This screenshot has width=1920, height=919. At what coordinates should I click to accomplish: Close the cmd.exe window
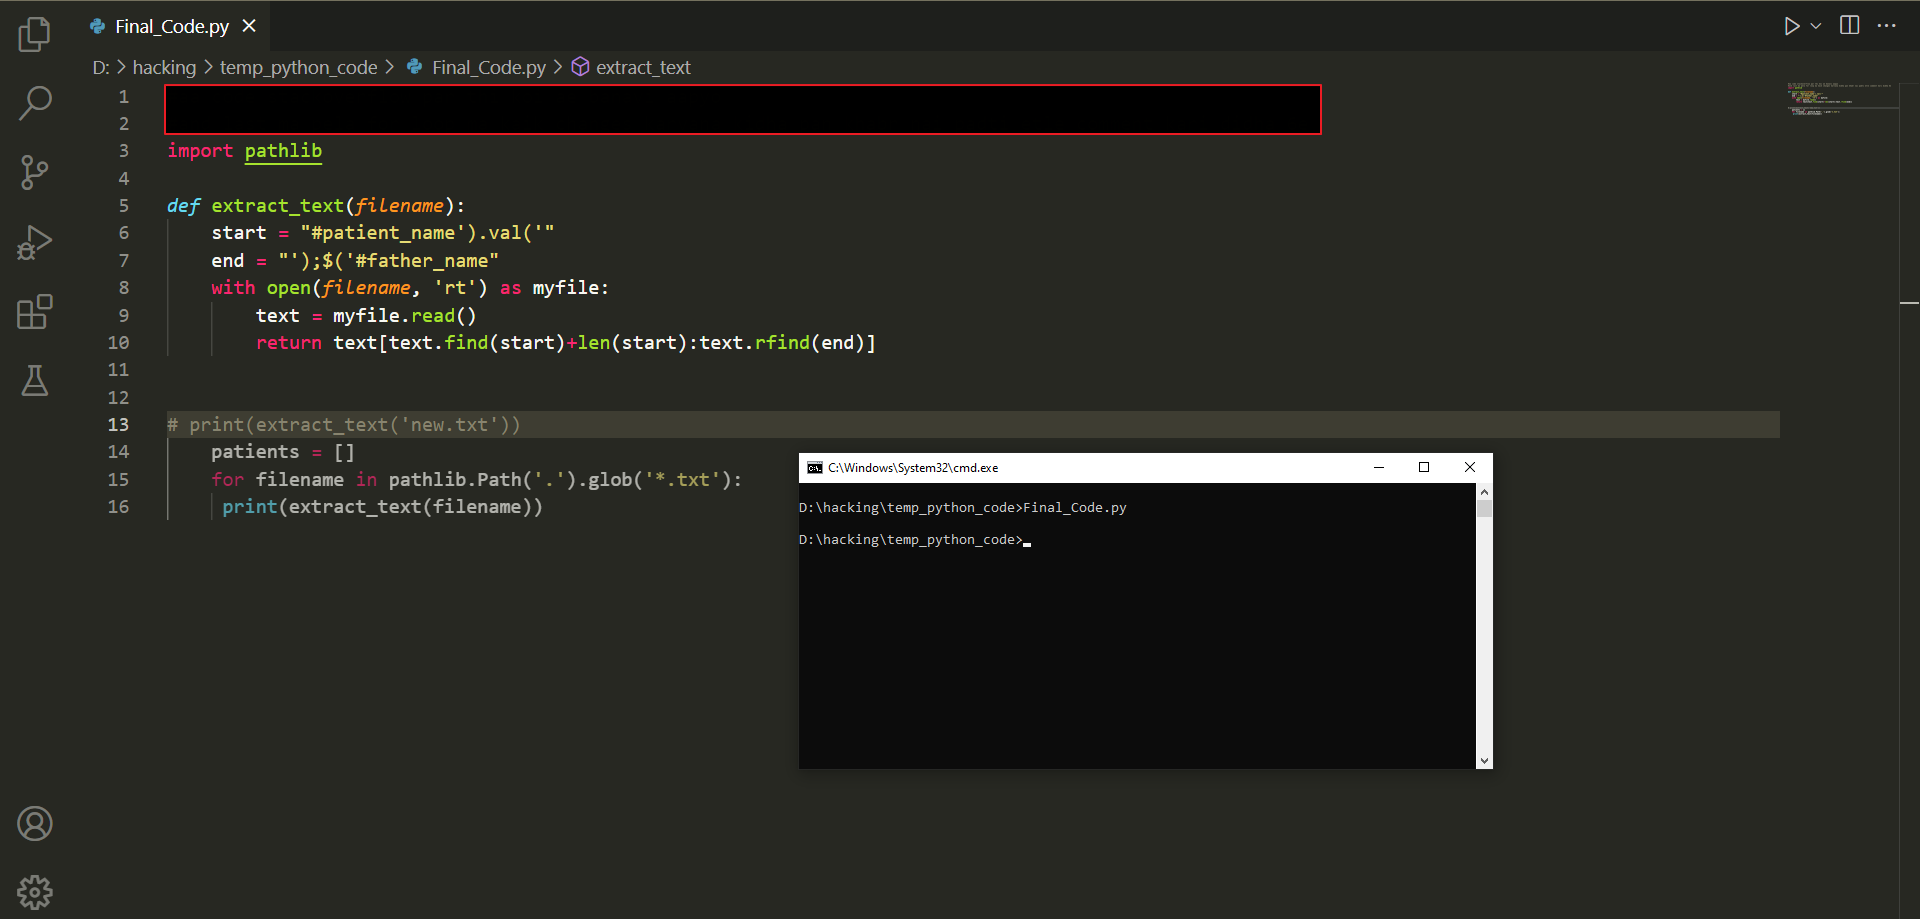pos(1470,467)
